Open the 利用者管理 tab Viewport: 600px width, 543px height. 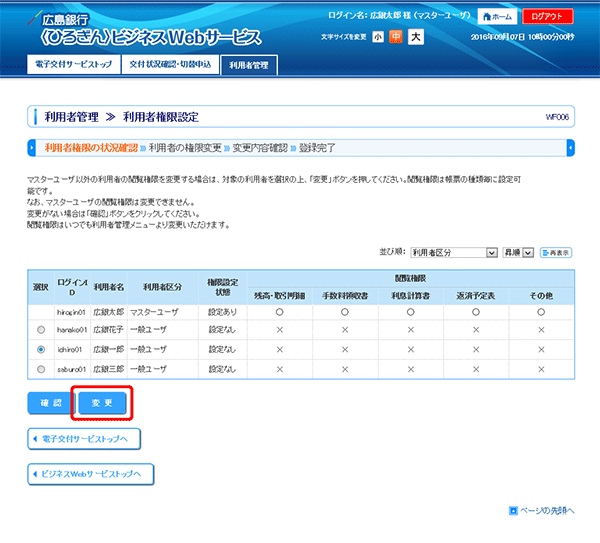click(x=249, y=65)
